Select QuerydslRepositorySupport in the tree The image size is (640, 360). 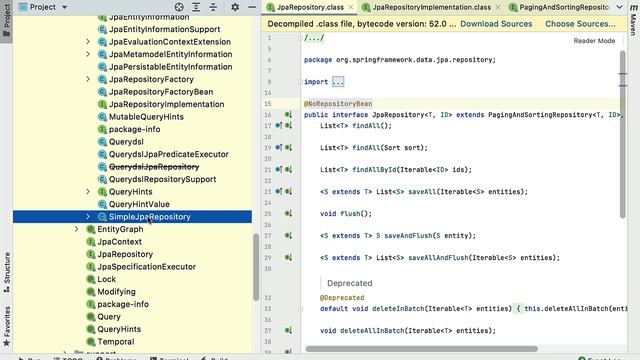pos(162,179)
